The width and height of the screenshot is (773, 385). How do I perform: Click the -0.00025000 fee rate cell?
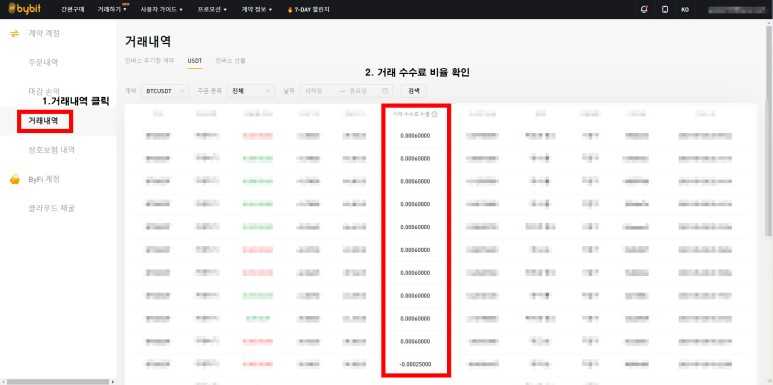point(415,364)
